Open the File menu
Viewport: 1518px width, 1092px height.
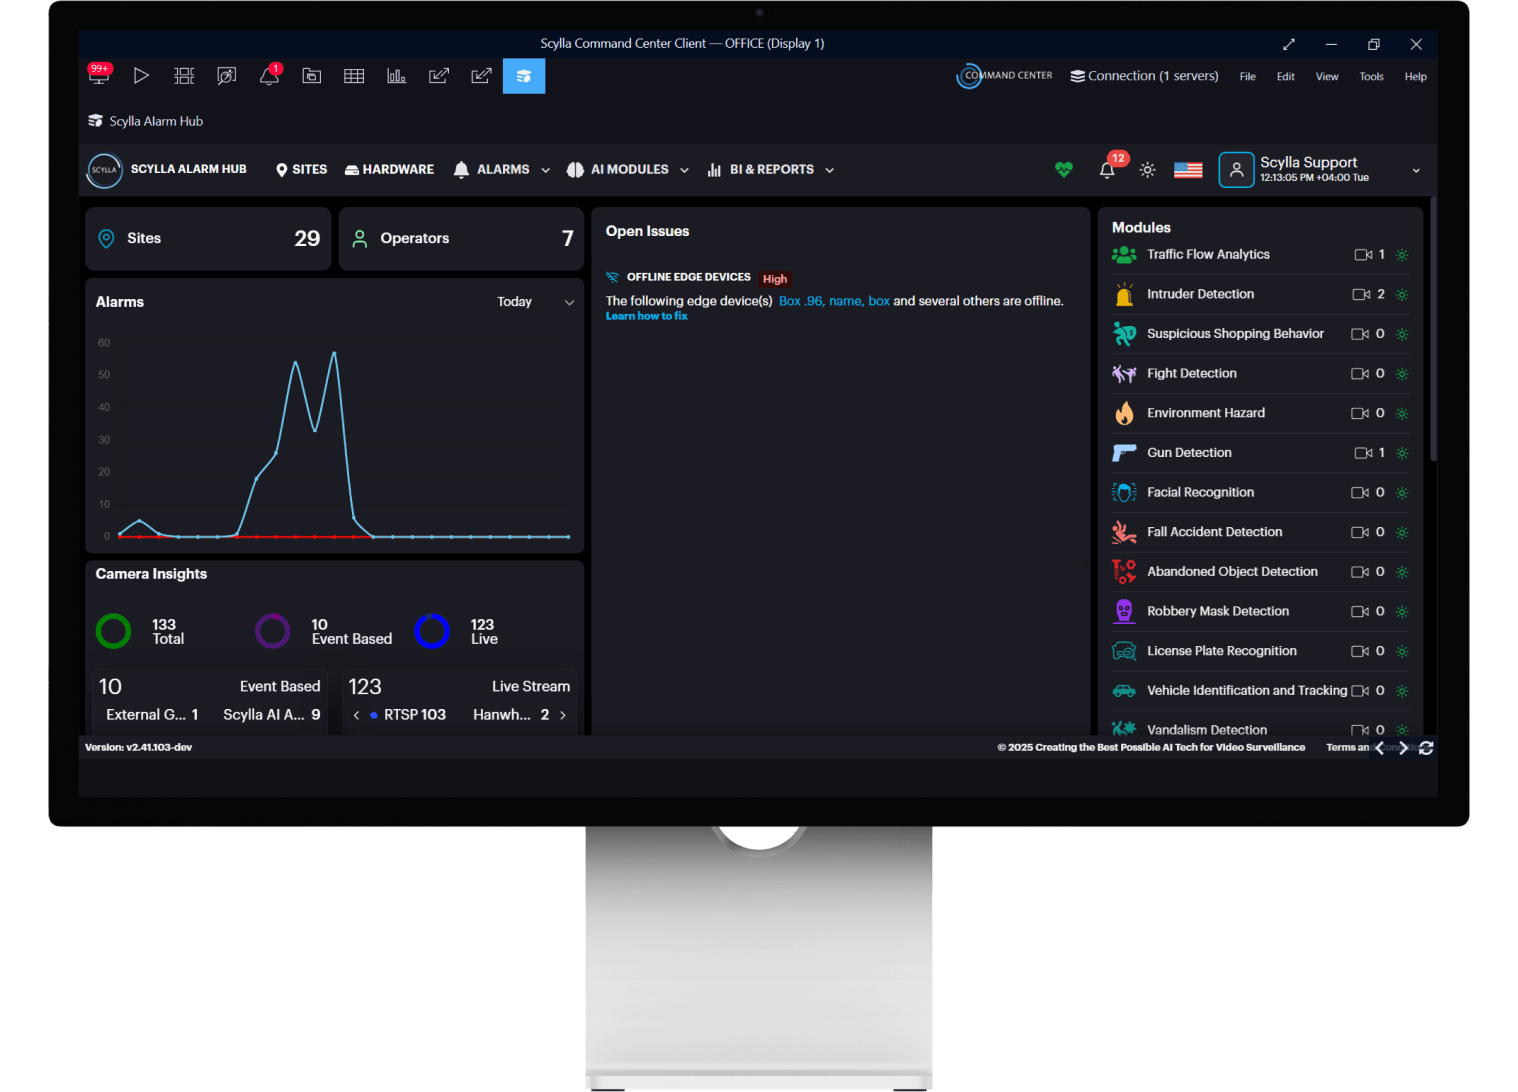1248,77
